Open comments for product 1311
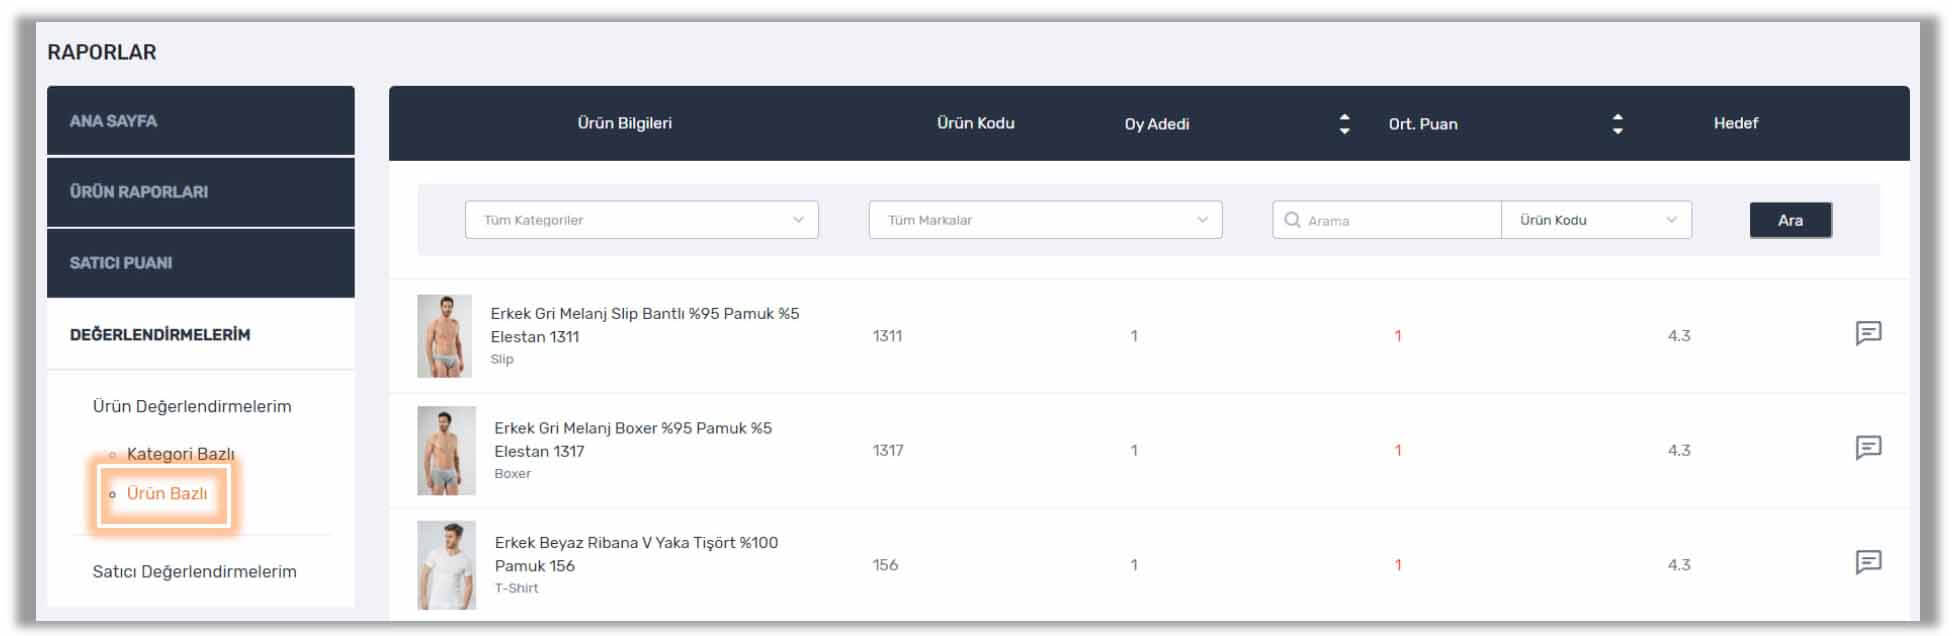This screenshot has height=636, width=1952. click(x=1868, y=333)
